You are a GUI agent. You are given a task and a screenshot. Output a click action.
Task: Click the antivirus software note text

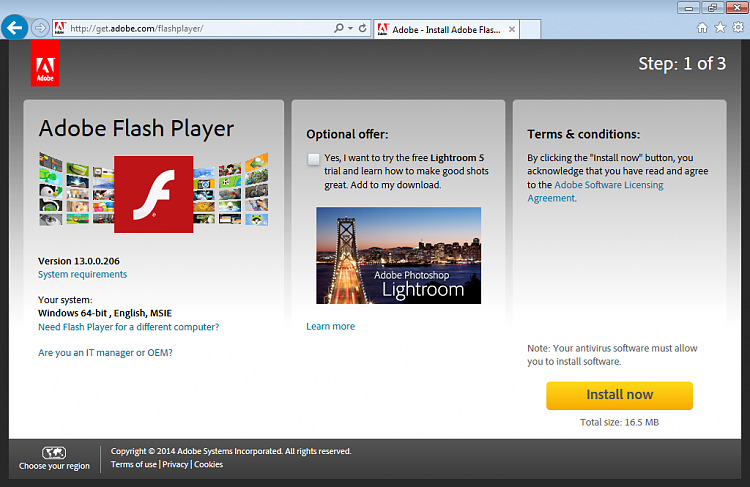(x=612, y=355)
